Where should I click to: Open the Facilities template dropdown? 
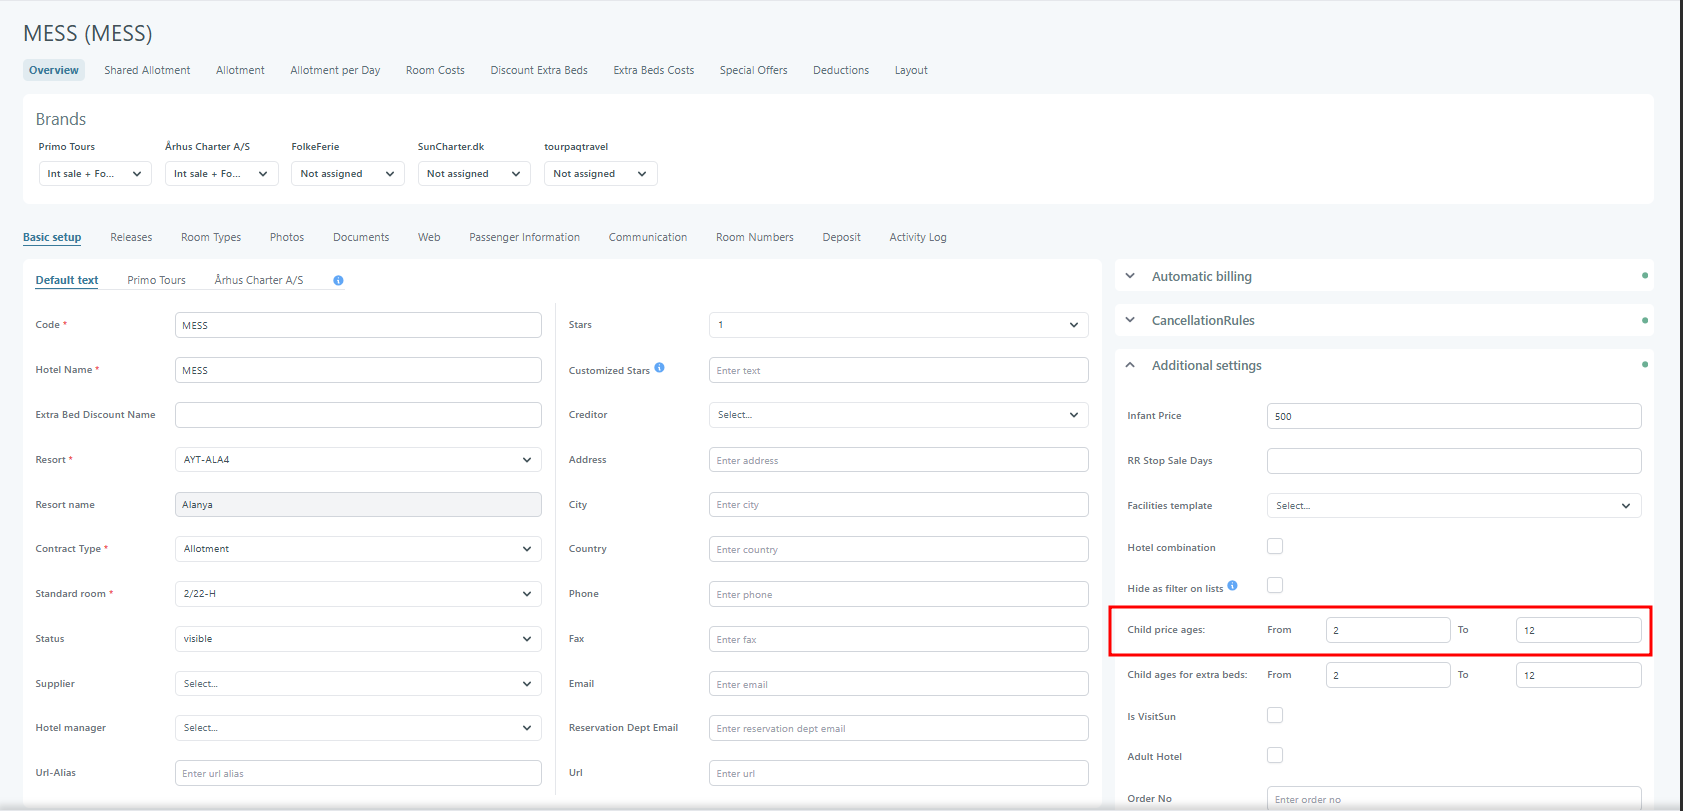(1453, 506)
